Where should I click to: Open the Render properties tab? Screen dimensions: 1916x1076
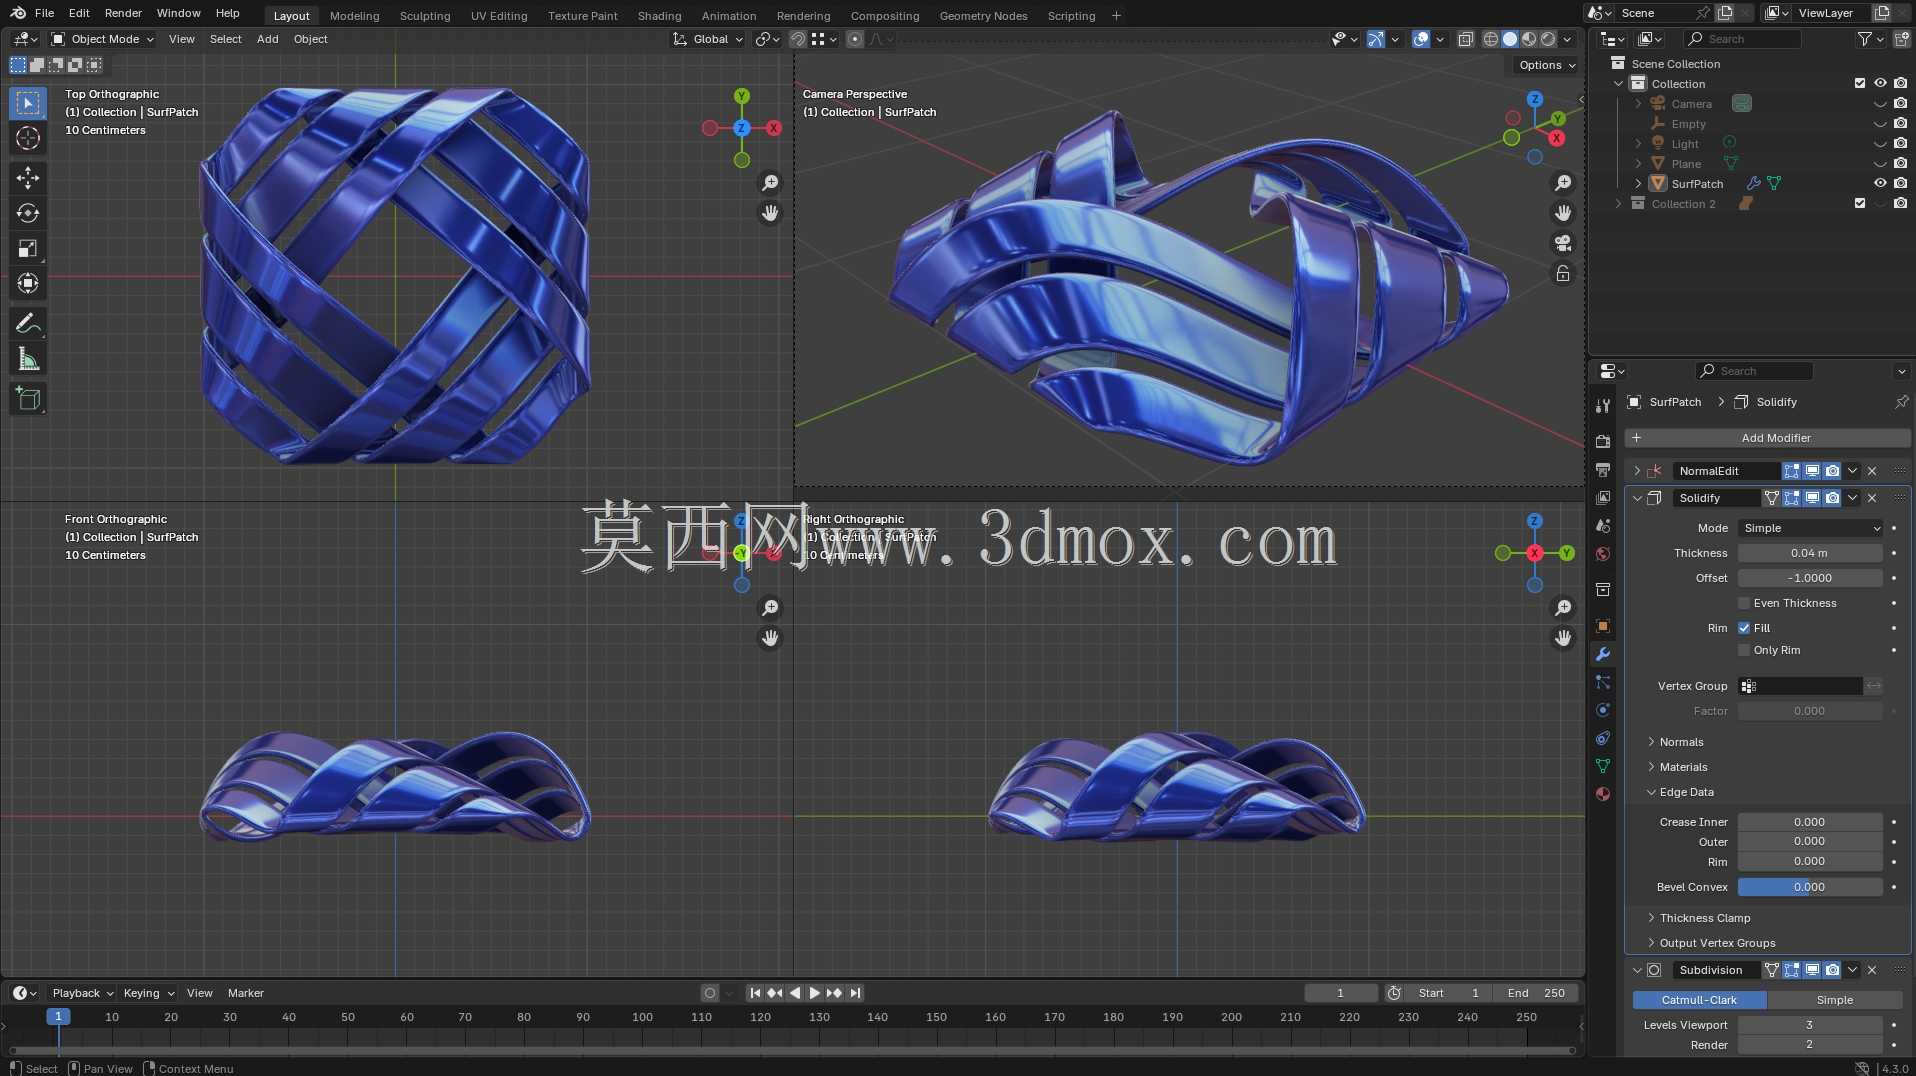(x=1603, y=441)
